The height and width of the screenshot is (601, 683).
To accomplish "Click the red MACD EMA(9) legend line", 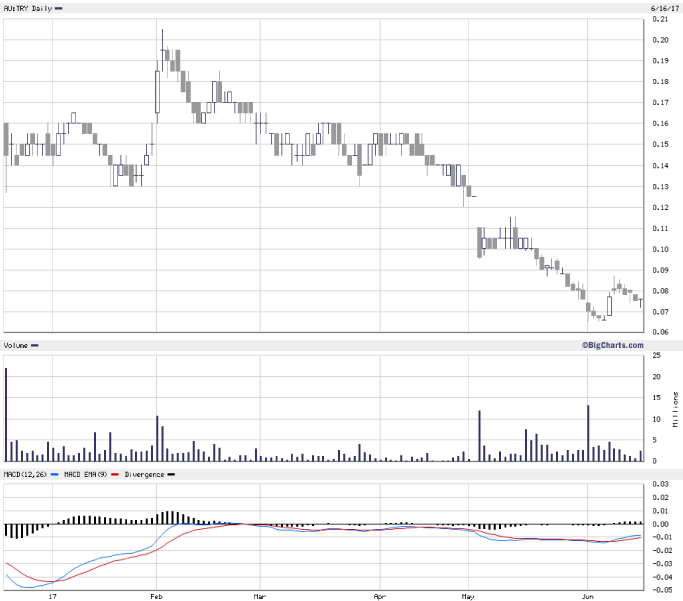I will tap(116, 473).
